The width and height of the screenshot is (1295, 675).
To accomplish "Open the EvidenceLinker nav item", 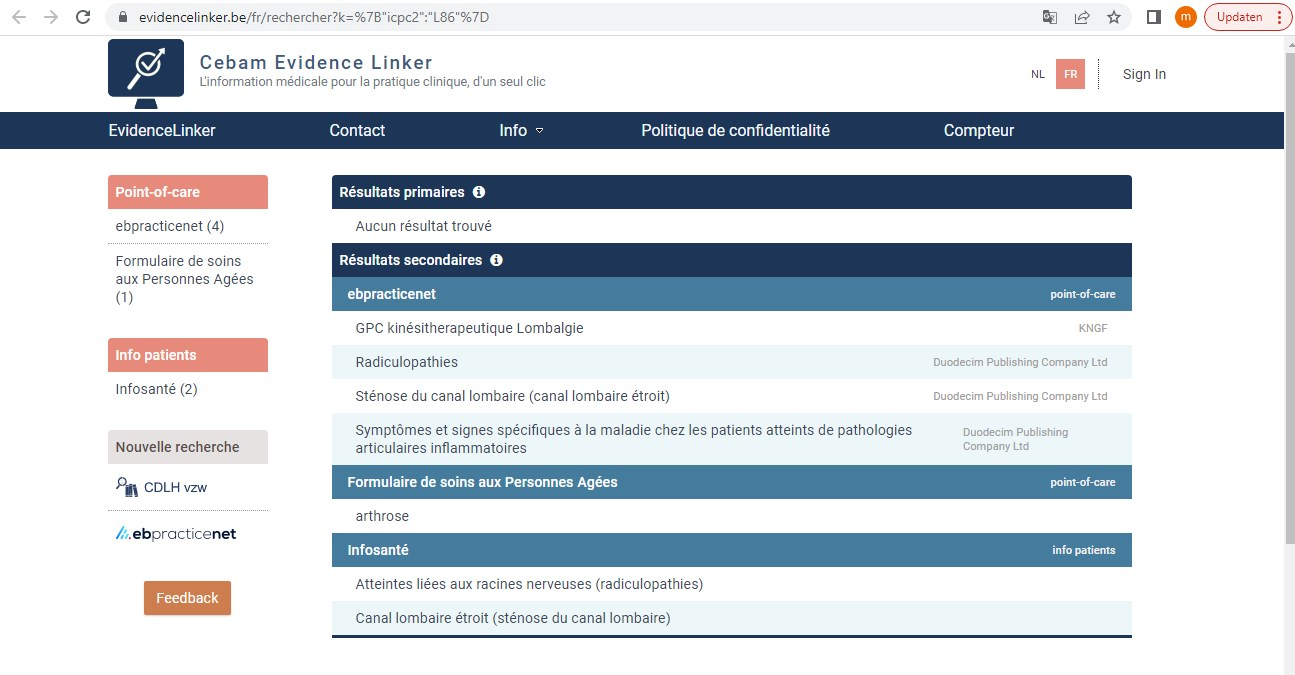I will (162, 130).
